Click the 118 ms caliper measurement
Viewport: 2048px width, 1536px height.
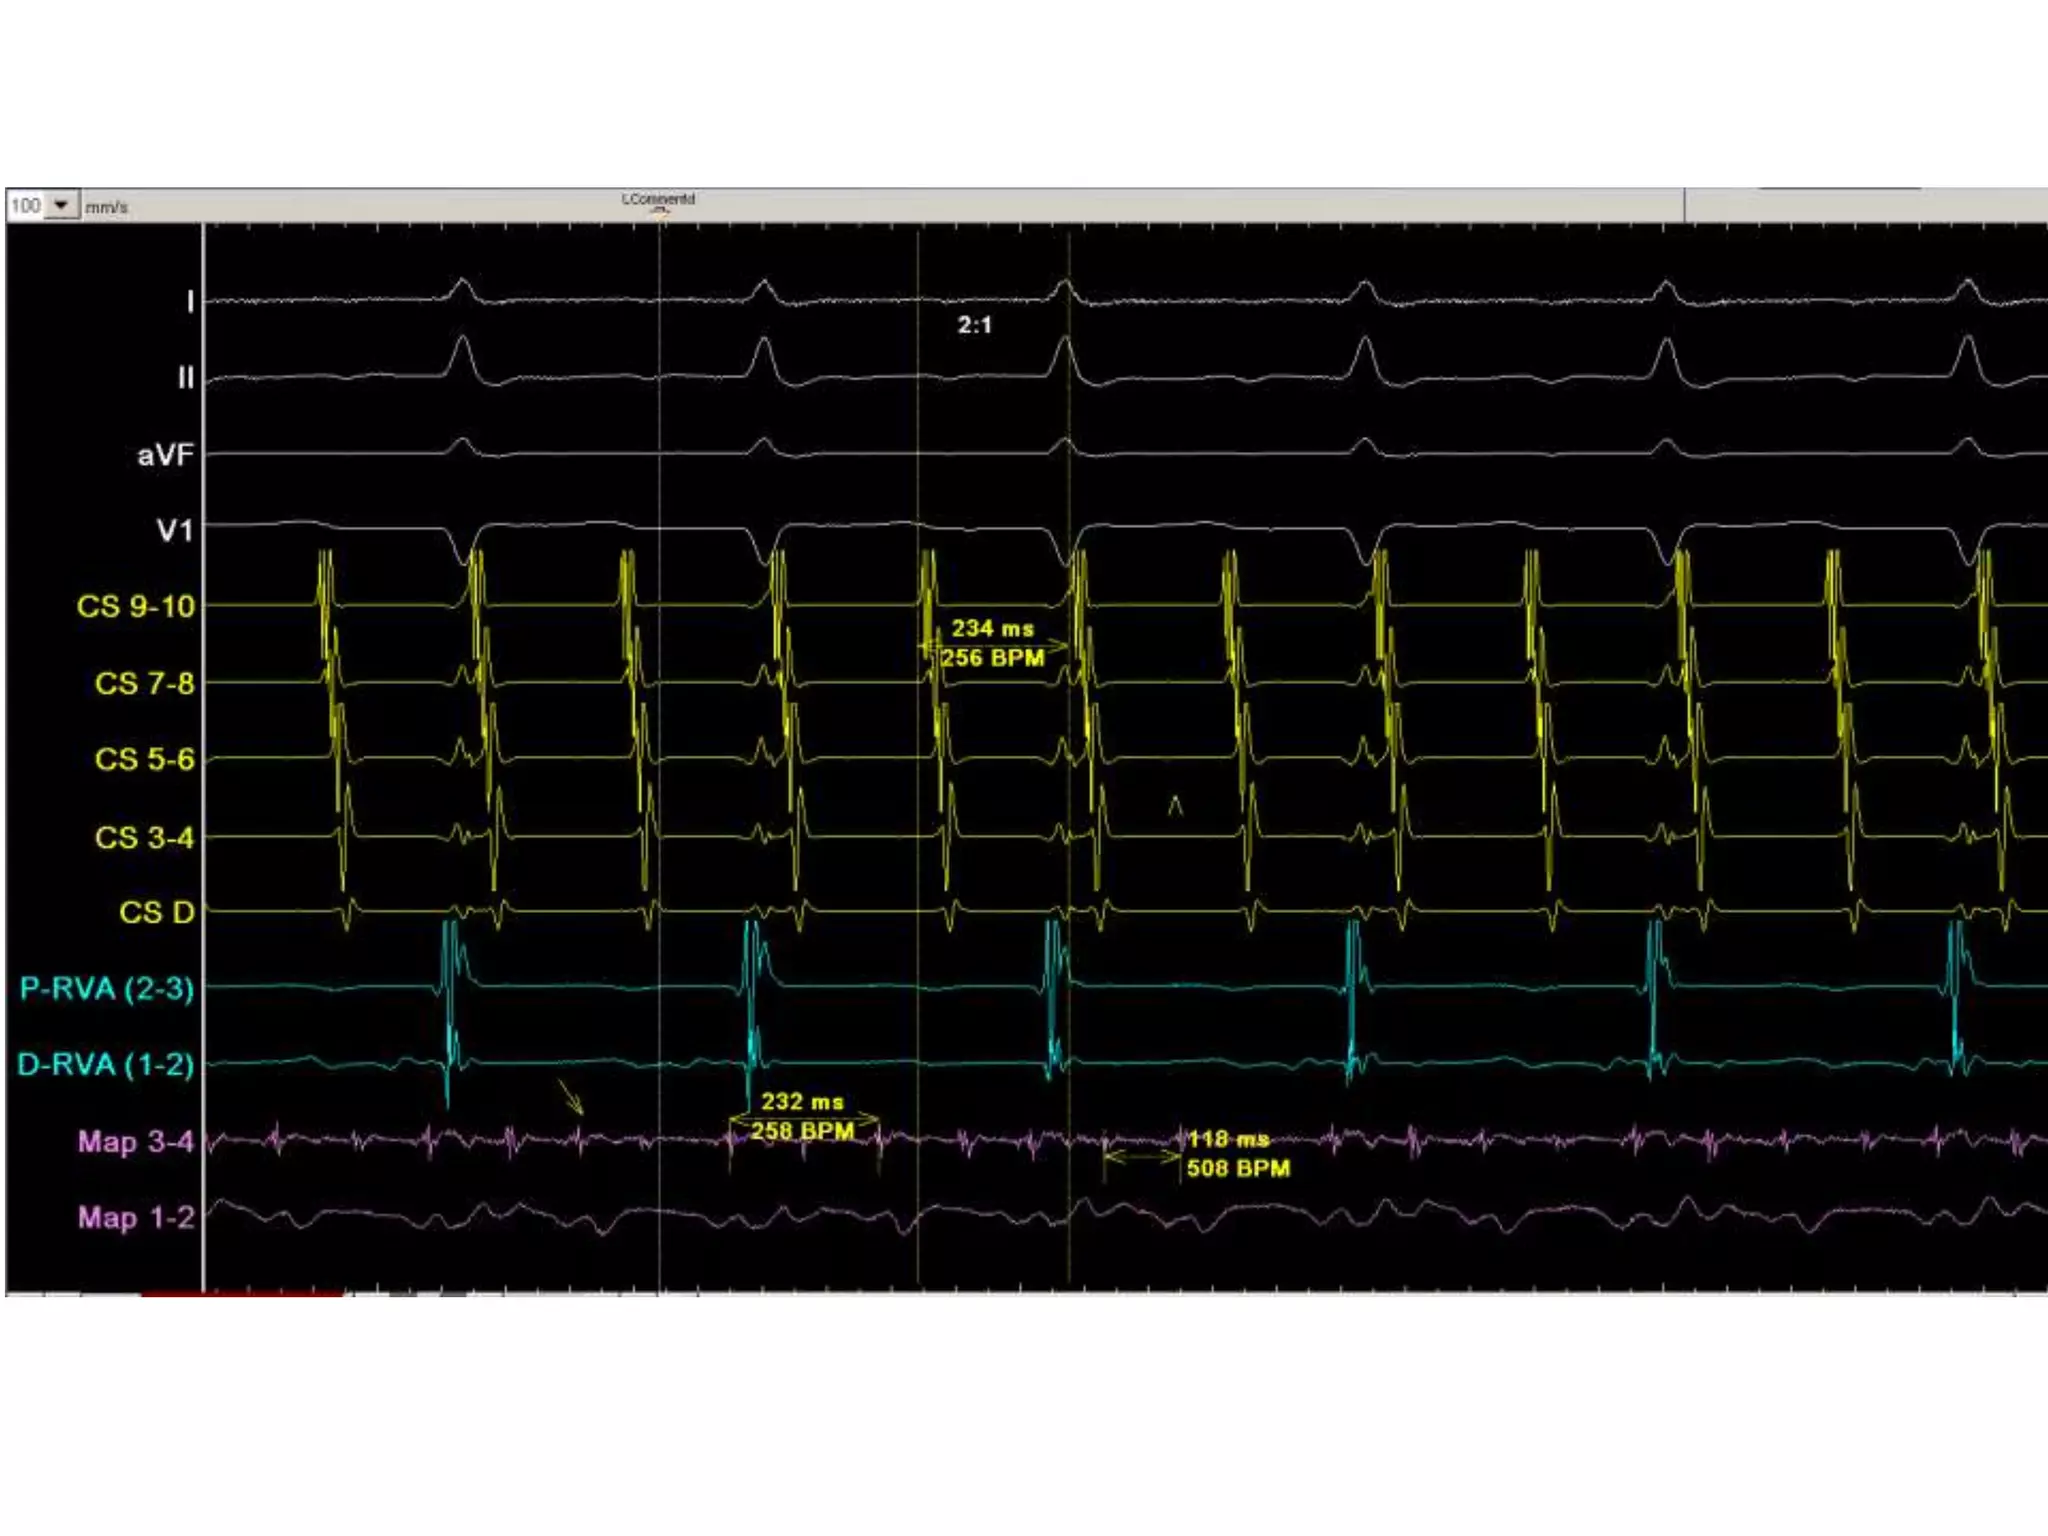[1228, 1139]
